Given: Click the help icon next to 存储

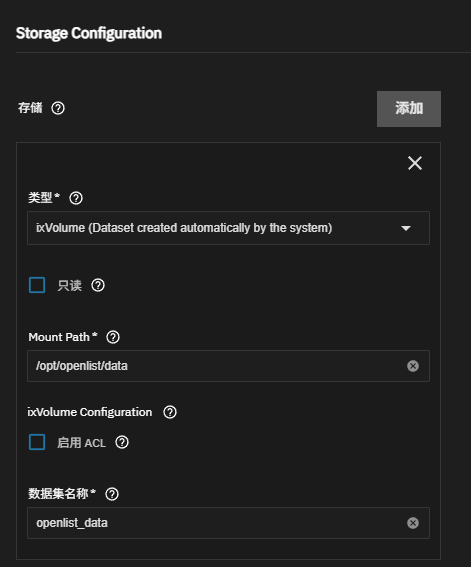Looking at the screenshot, I should click(x=58, y=108).
